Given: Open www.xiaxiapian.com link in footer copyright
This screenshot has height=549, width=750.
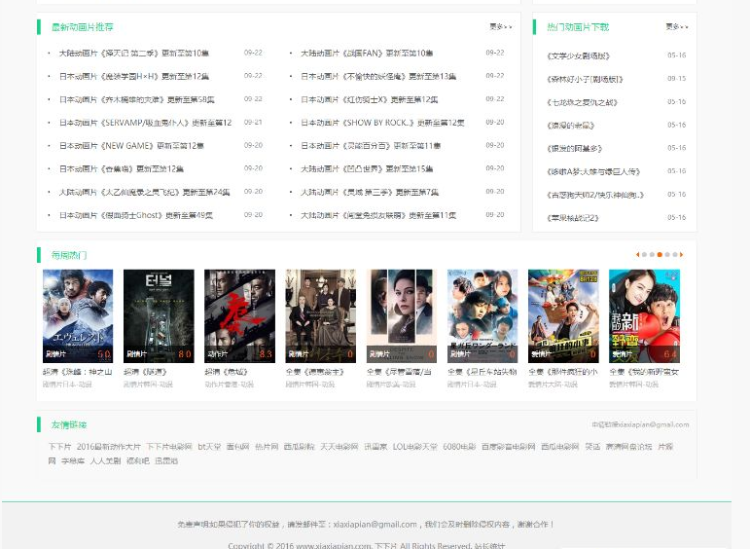Looking at the screenshot, I should pyautogui.click(x=333, y=545).
